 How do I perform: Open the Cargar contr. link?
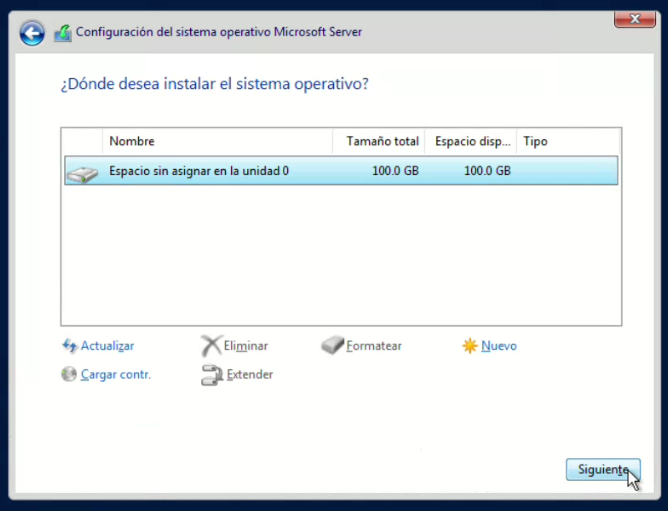pos(115,375)
